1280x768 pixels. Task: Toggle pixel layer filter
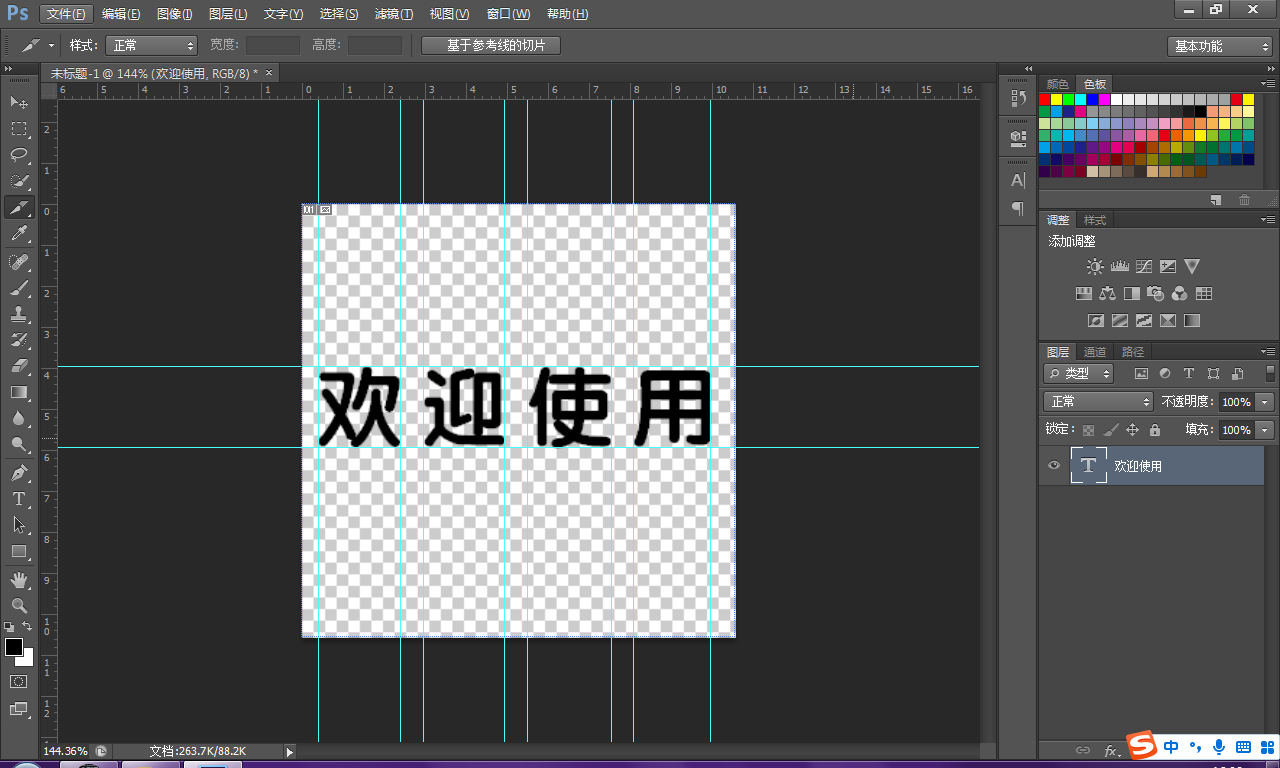(x=1141, y=373)
